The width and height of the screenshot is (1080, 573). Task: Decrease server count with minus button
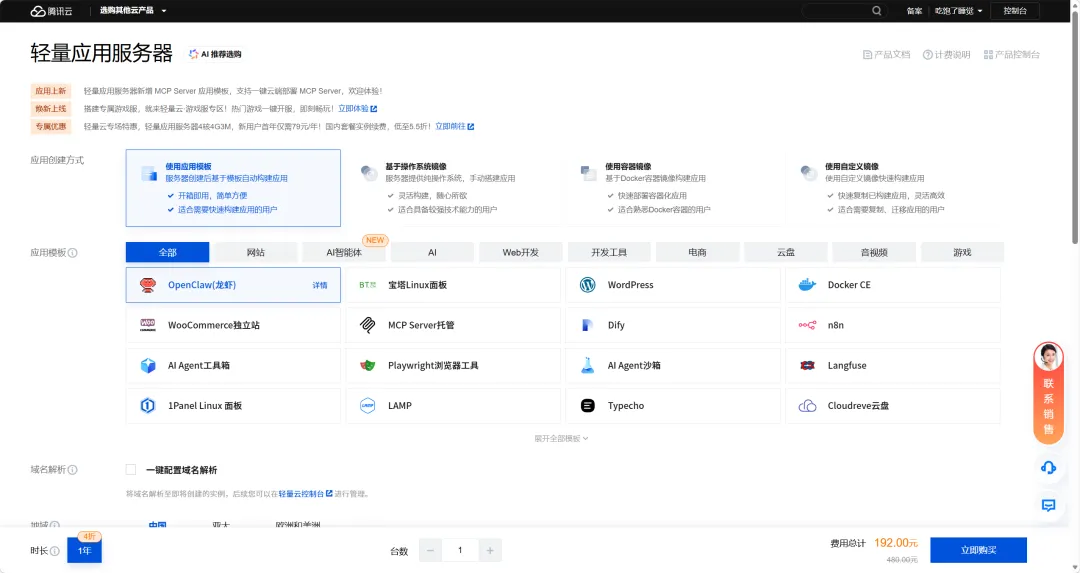pyautogui.click(x=430, y=550)
